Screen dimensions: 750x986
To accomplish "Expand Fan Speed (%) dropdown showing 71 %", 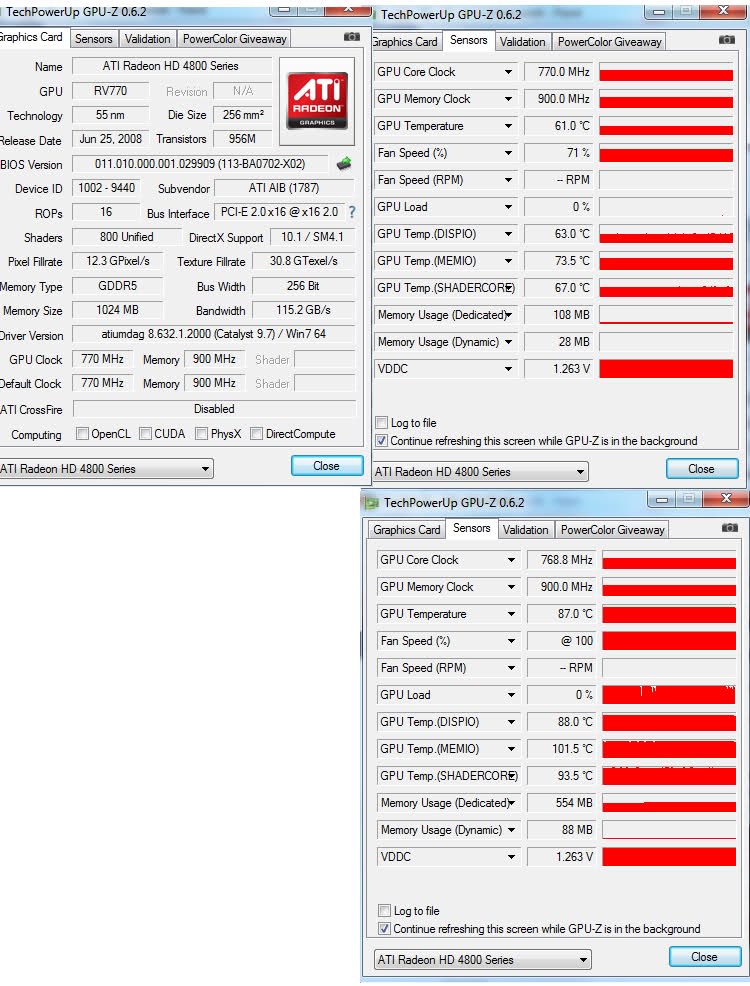I will (x=508, y=153).
